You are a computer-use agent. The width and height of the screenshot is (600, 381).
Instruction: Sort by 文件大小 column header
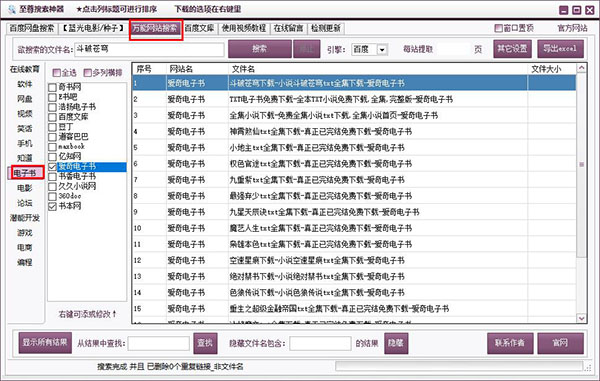[552, 69]
